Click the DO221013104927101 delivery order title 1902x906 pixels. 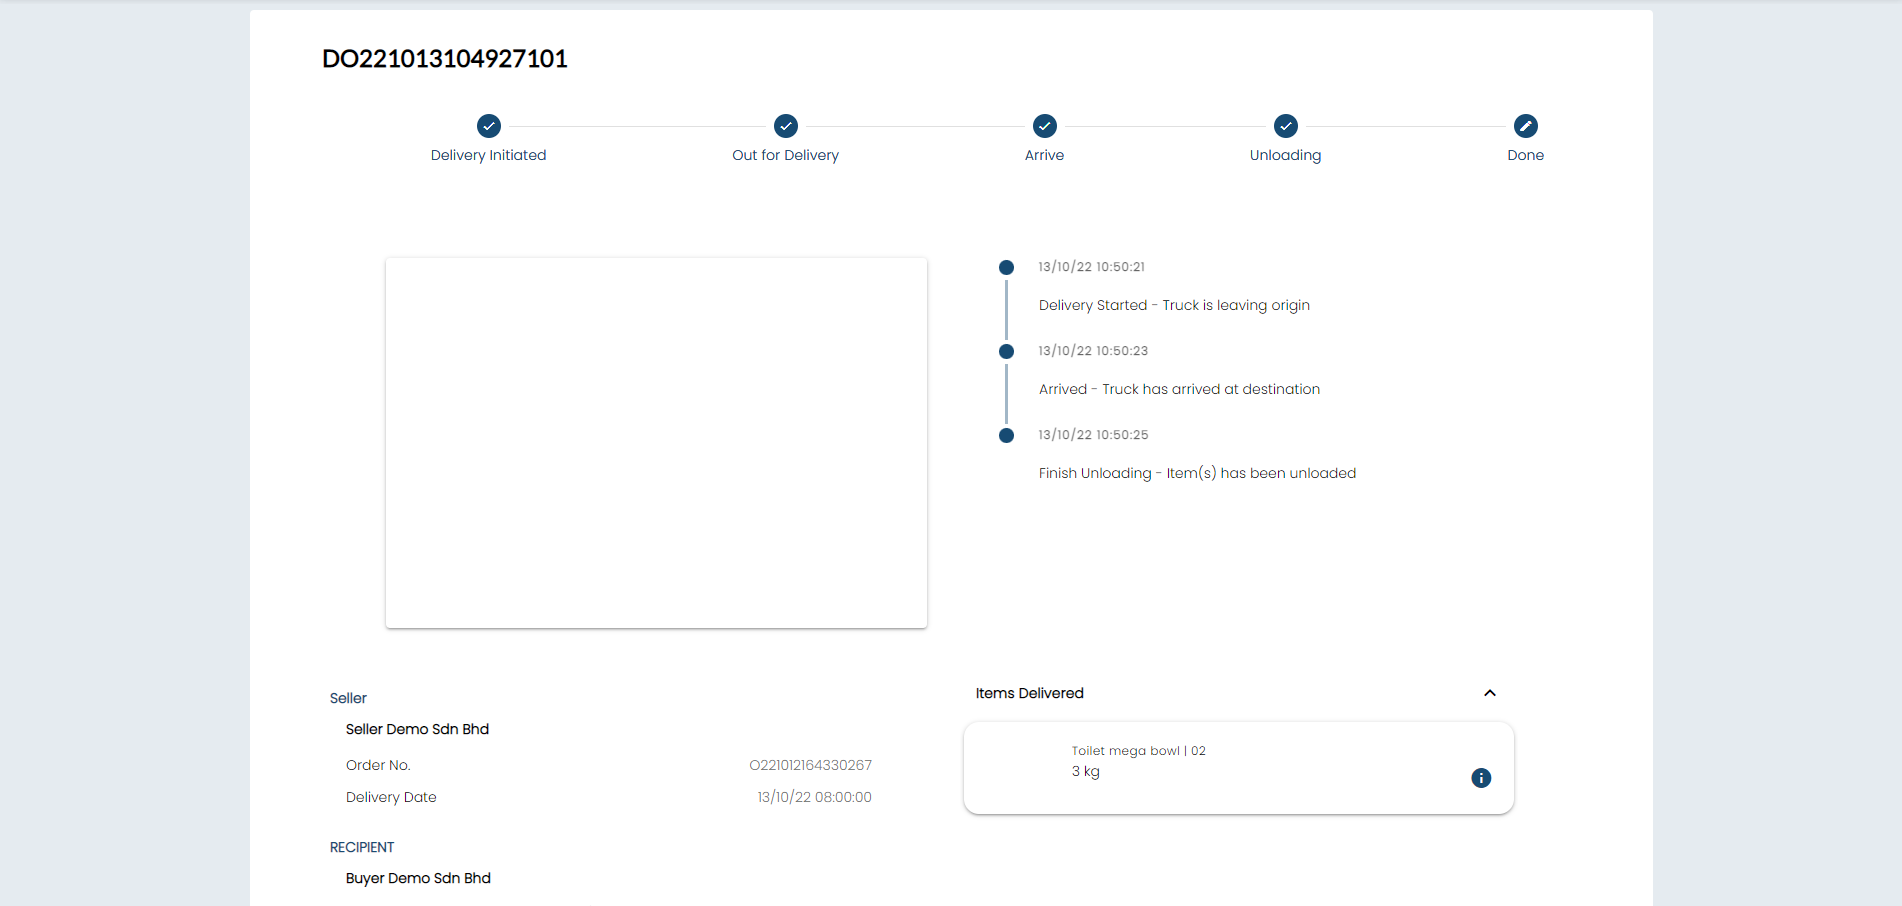coord(444,59)
